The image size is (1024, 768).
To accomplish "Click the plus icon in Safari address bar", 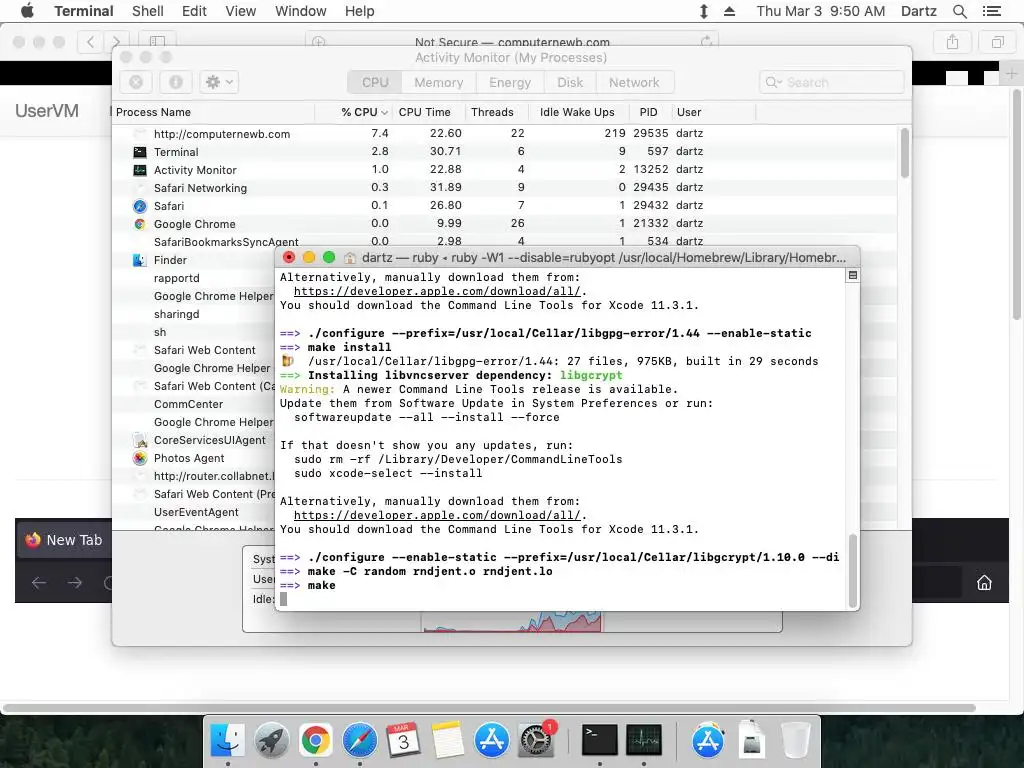I will click(319, 42).
